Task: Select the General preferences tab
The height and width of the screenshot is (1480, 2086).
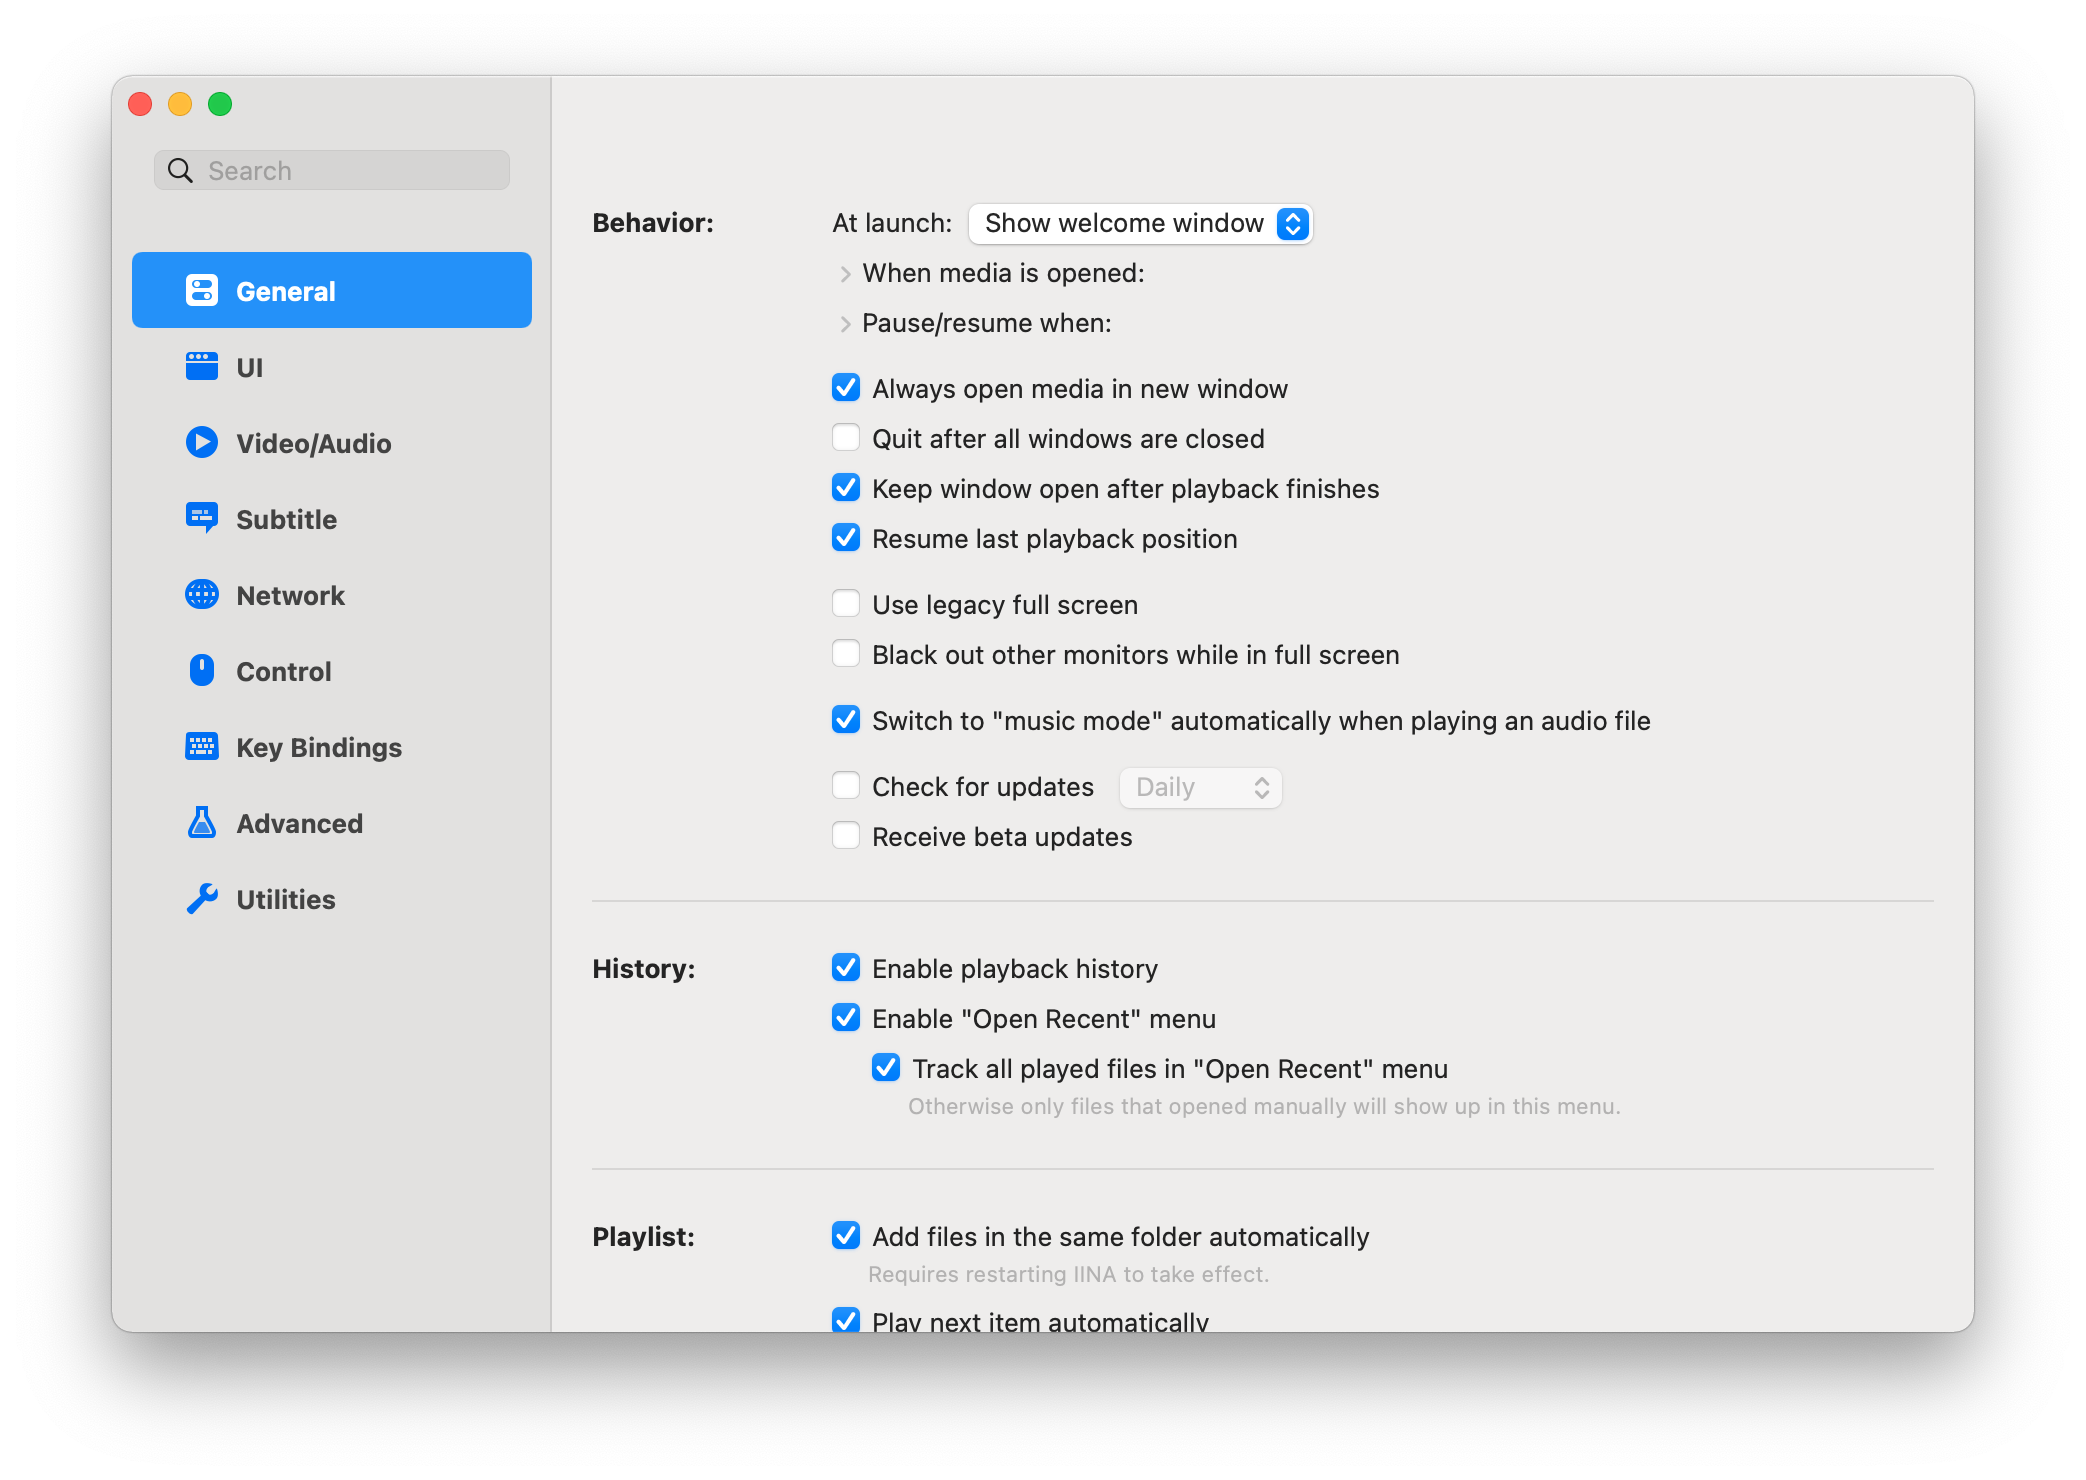Action: tap(332, 290)
